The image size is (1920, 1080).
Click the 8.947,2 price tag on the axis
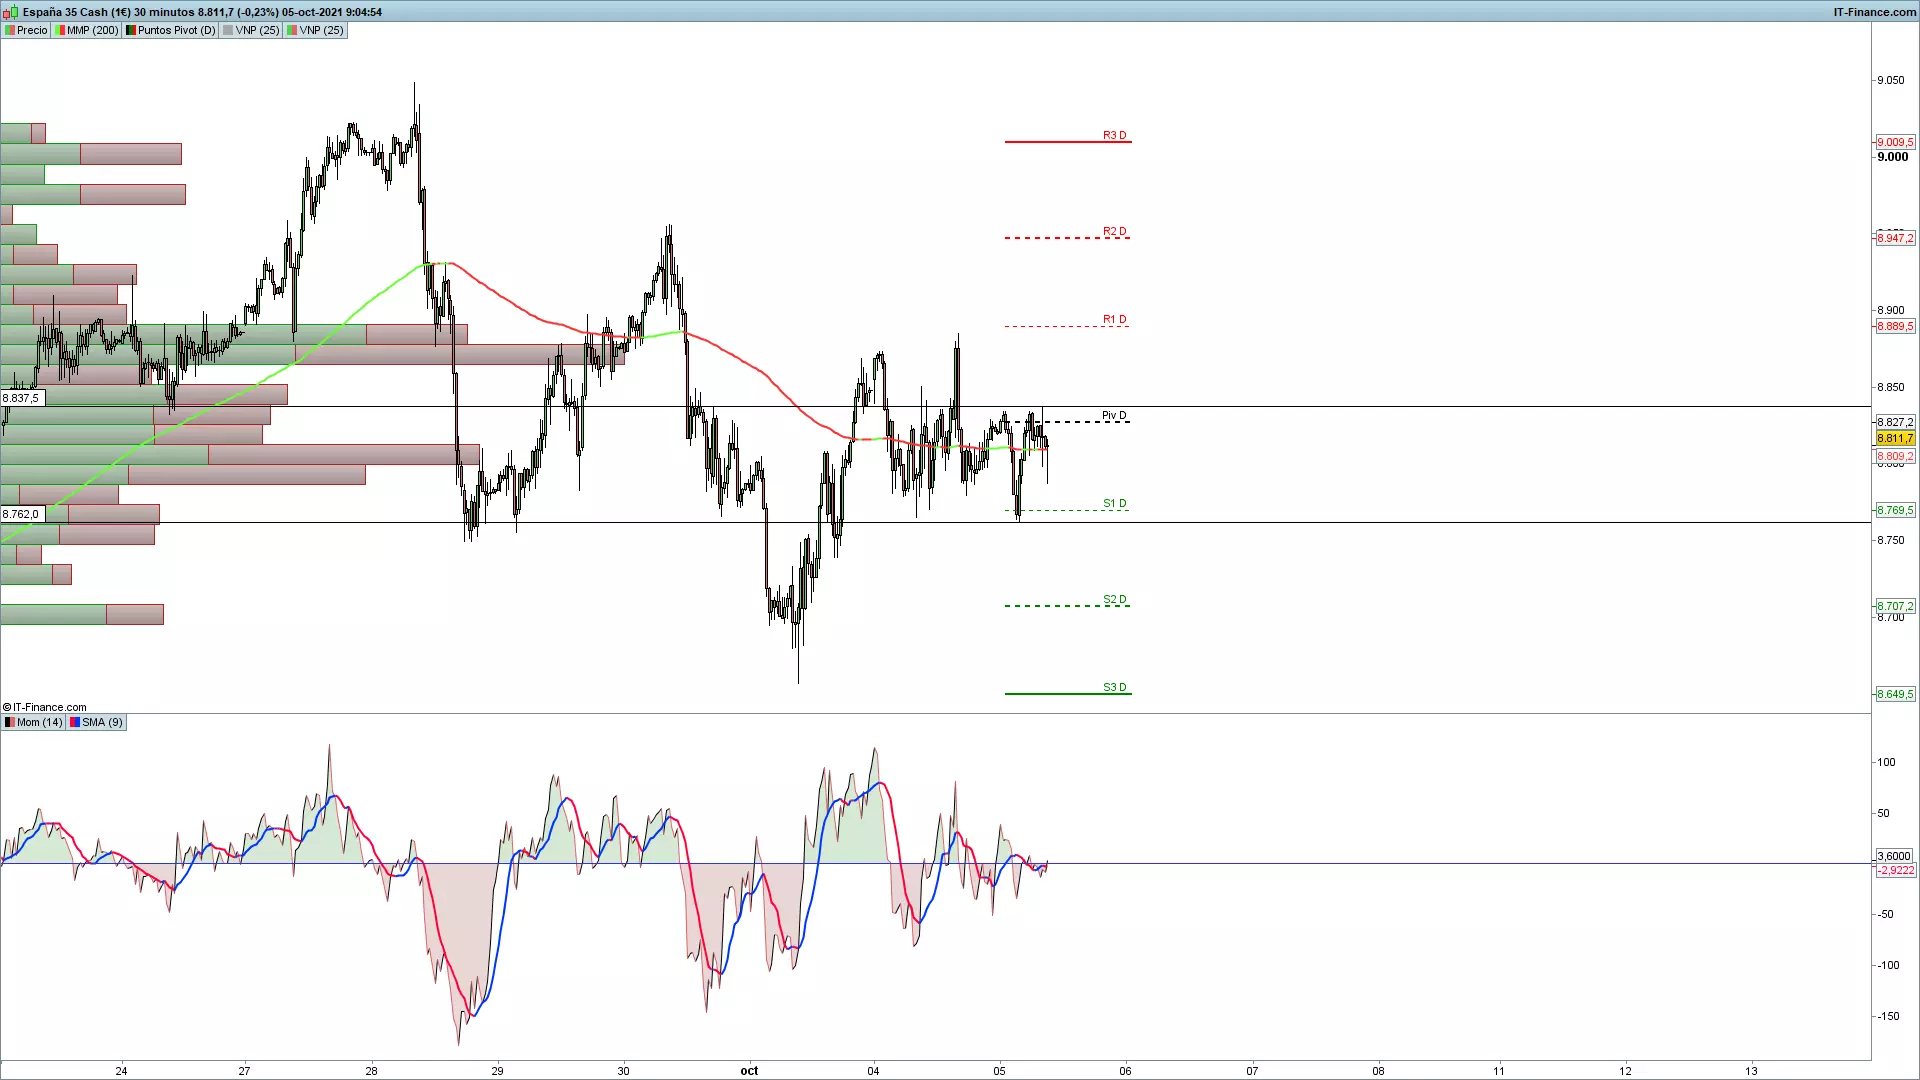click(x=1895, y=238)
